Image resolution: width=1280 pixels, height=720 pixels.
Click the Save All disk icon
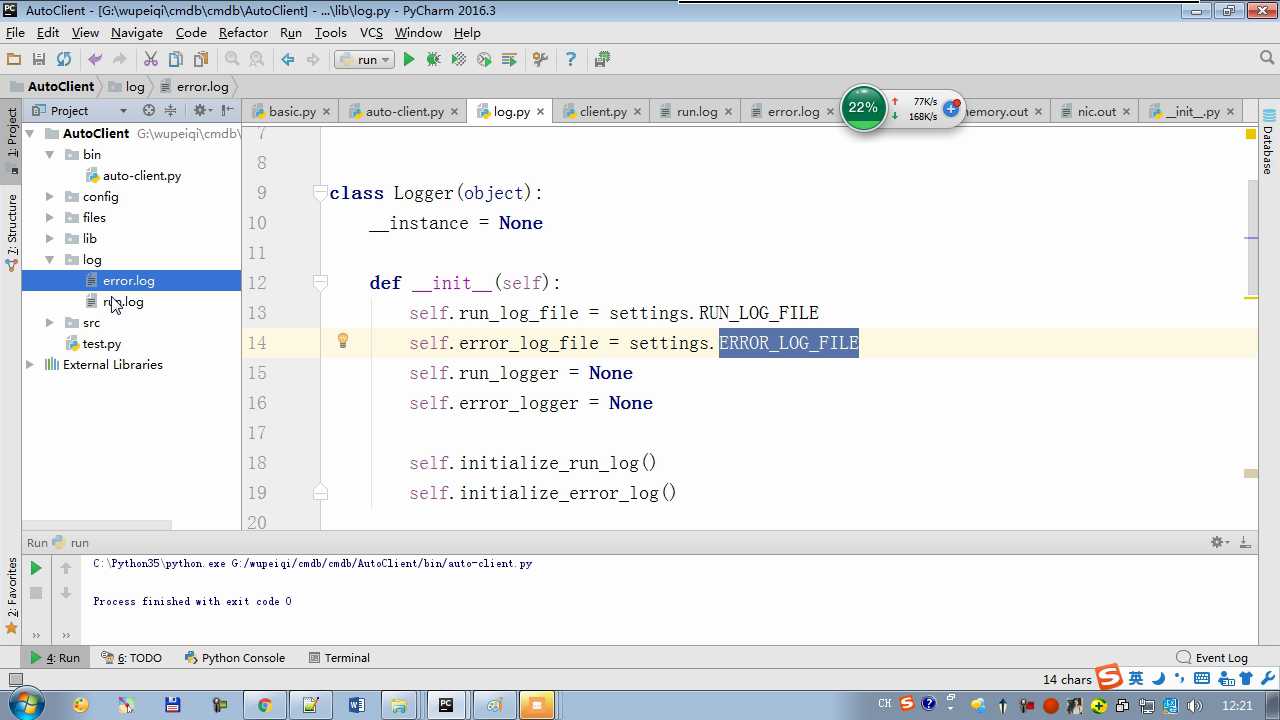coord(39,60)
